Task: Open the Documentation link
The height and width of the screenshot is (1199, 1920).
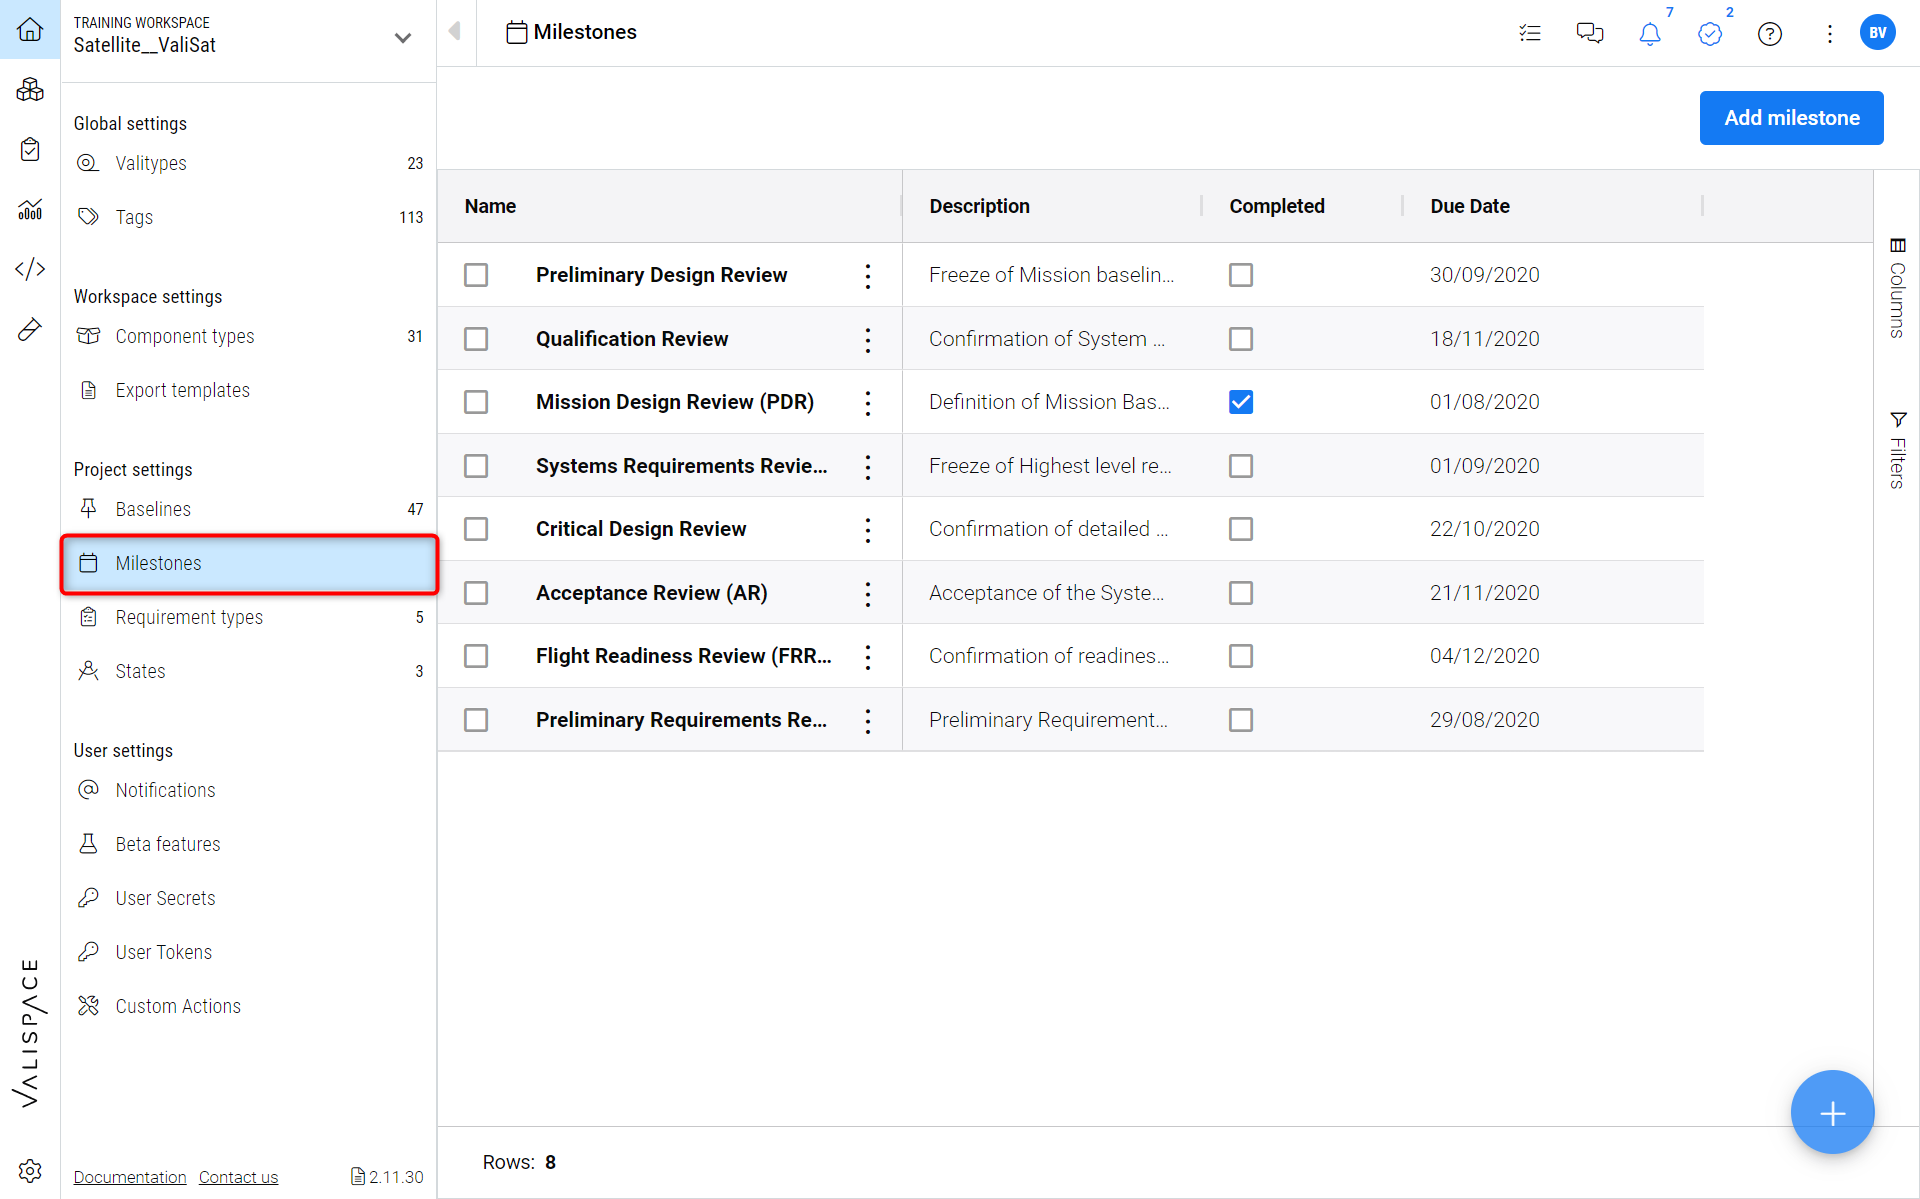Action: (x=130, y=1177)
